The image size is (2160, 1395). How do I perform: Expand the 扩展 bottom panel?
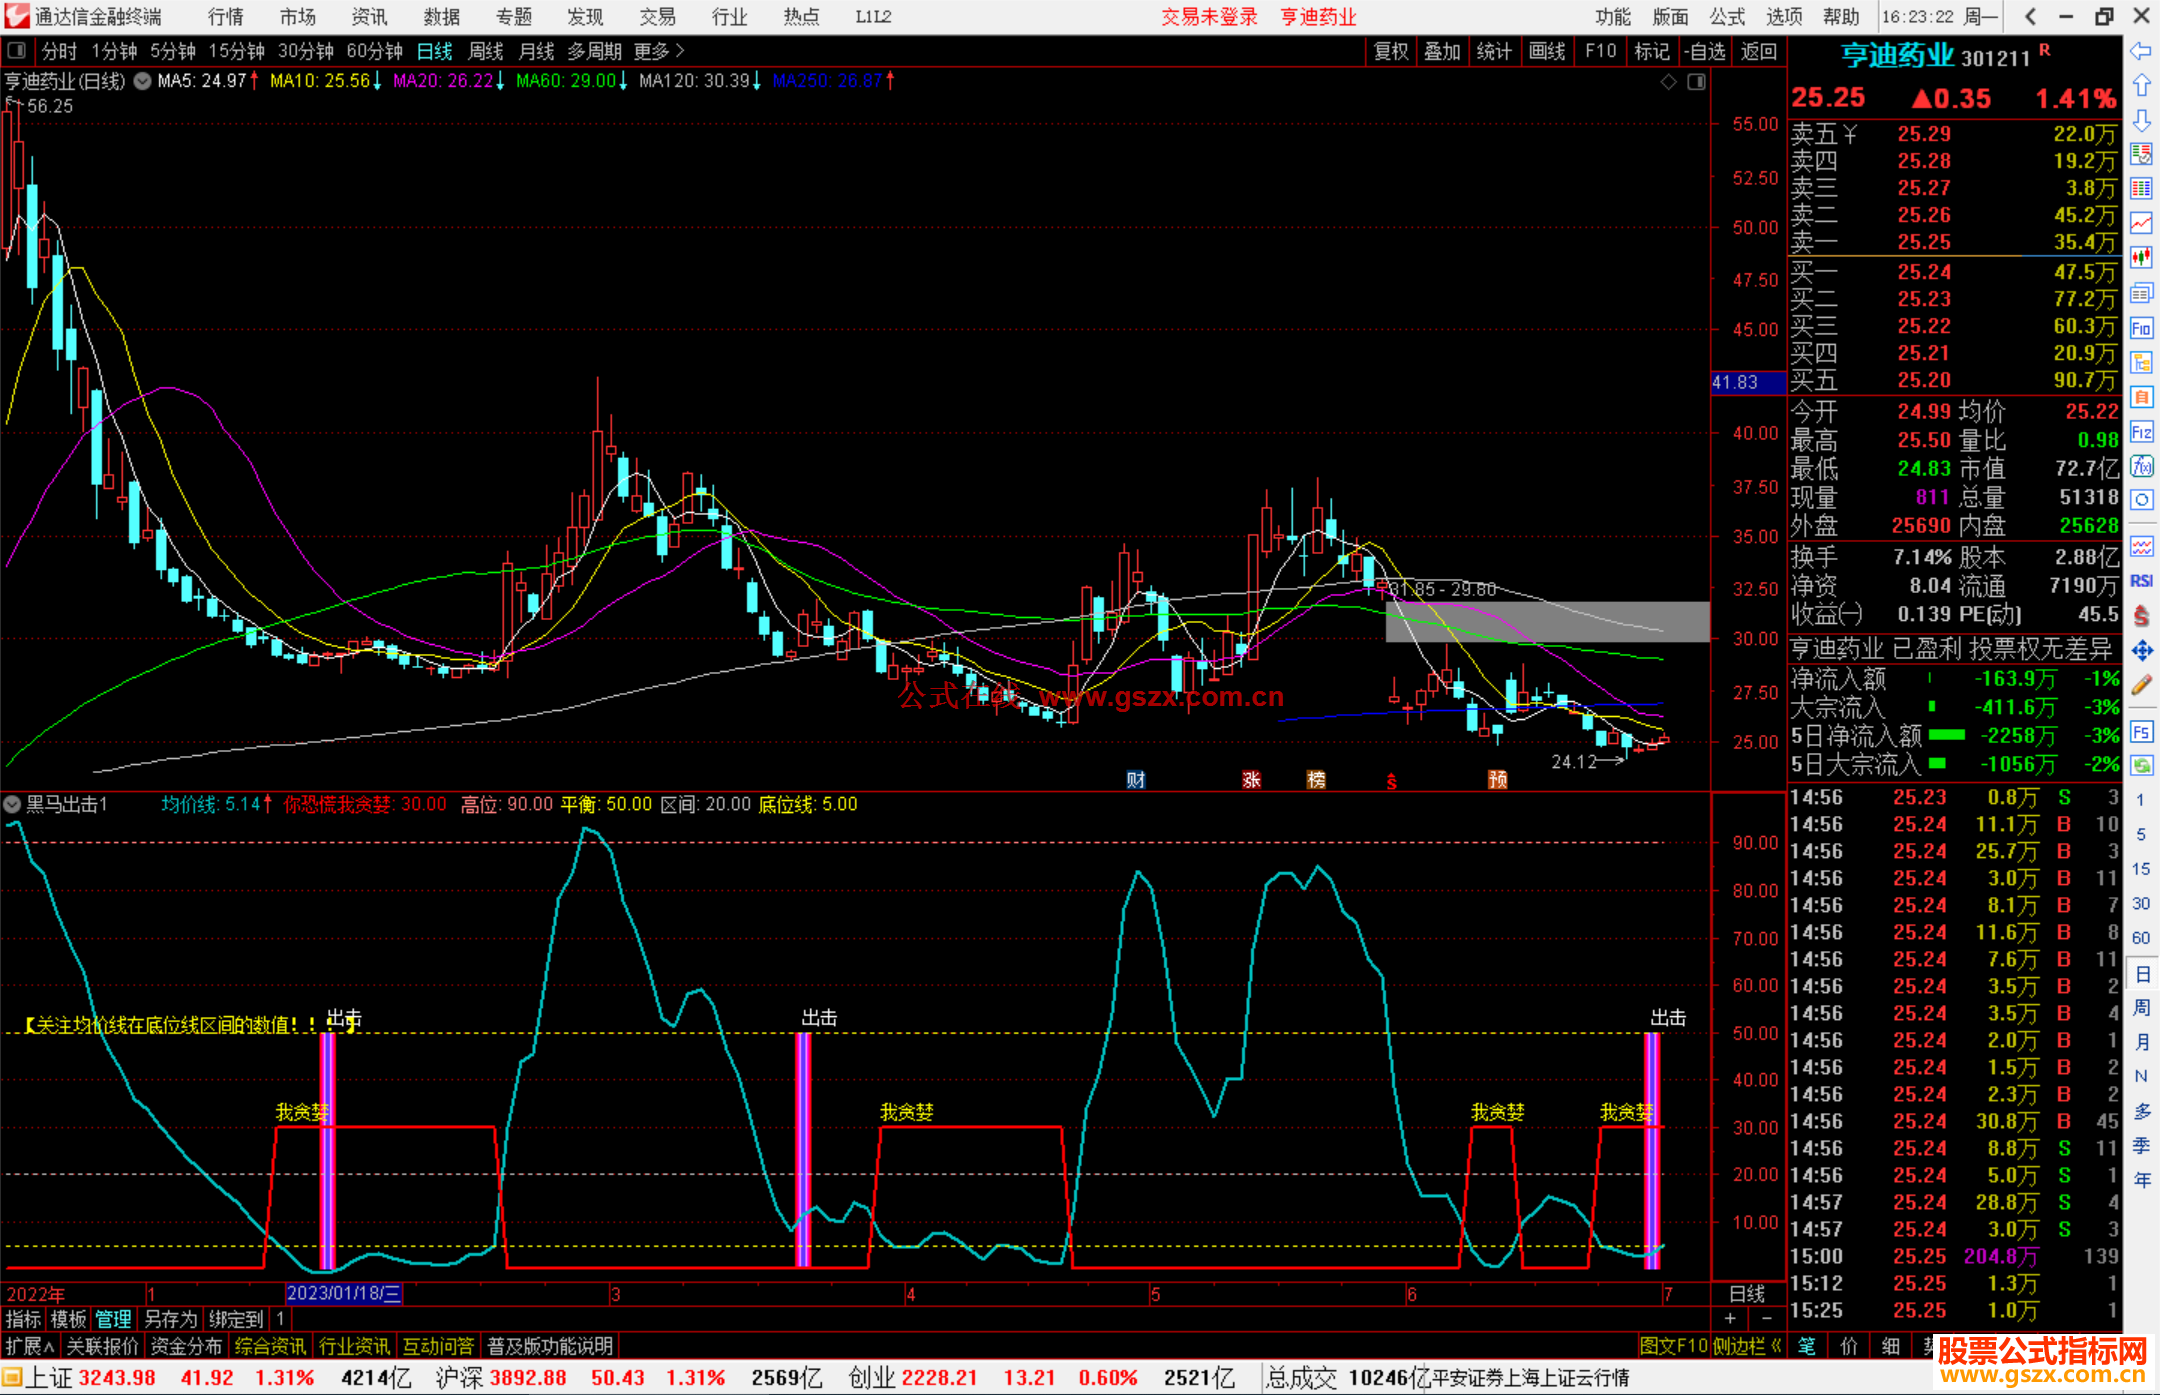[29, 1346]
